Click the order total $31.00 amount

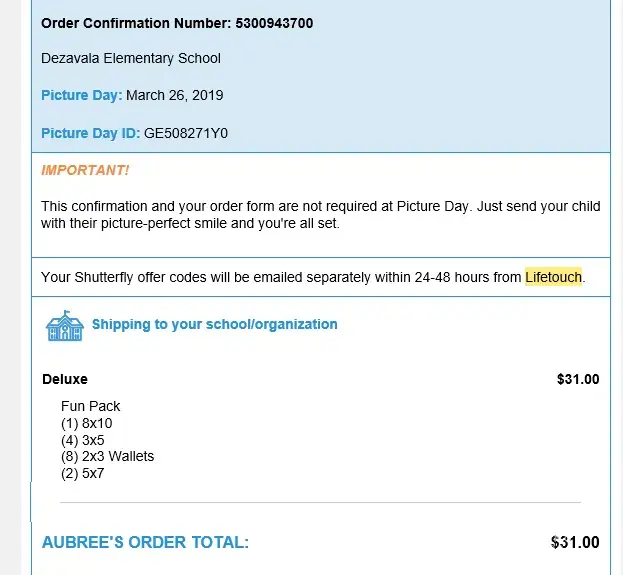tap(575, 543)
